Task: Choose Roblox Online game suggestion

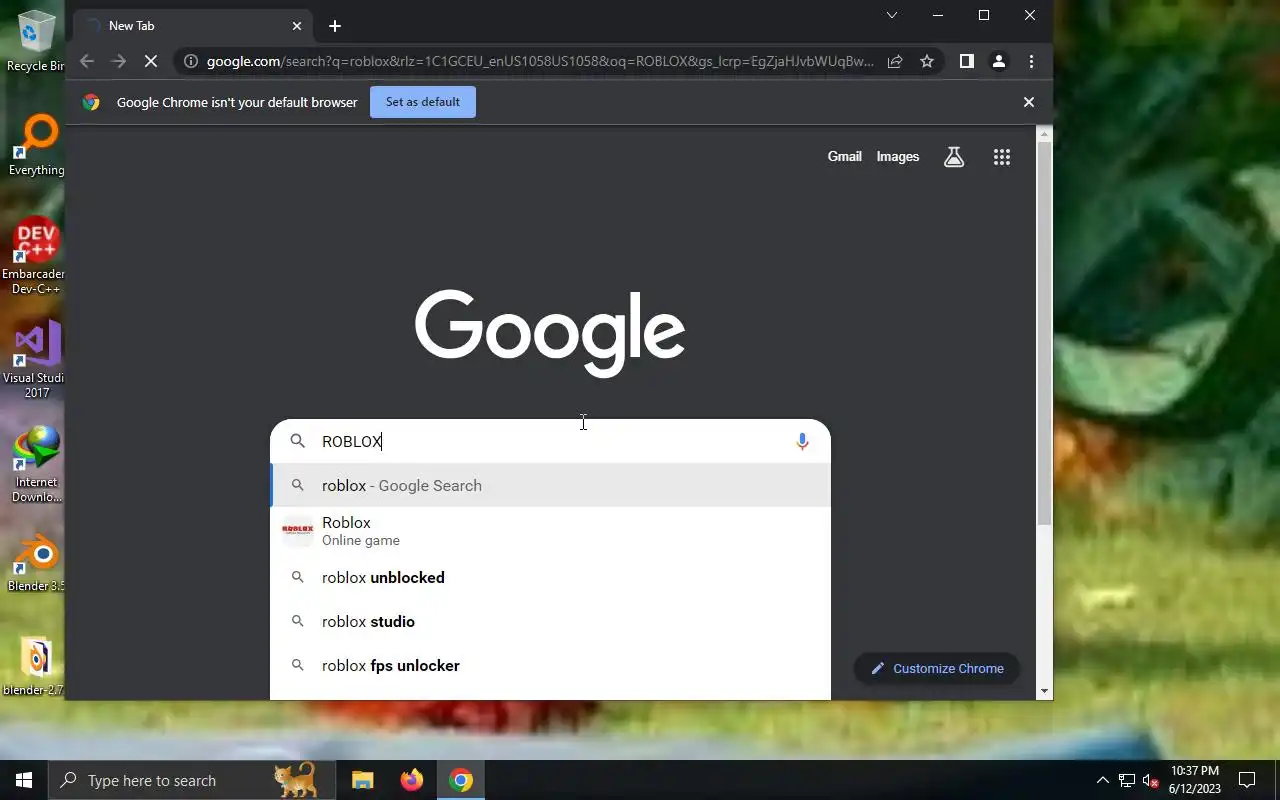Action: 550,531
